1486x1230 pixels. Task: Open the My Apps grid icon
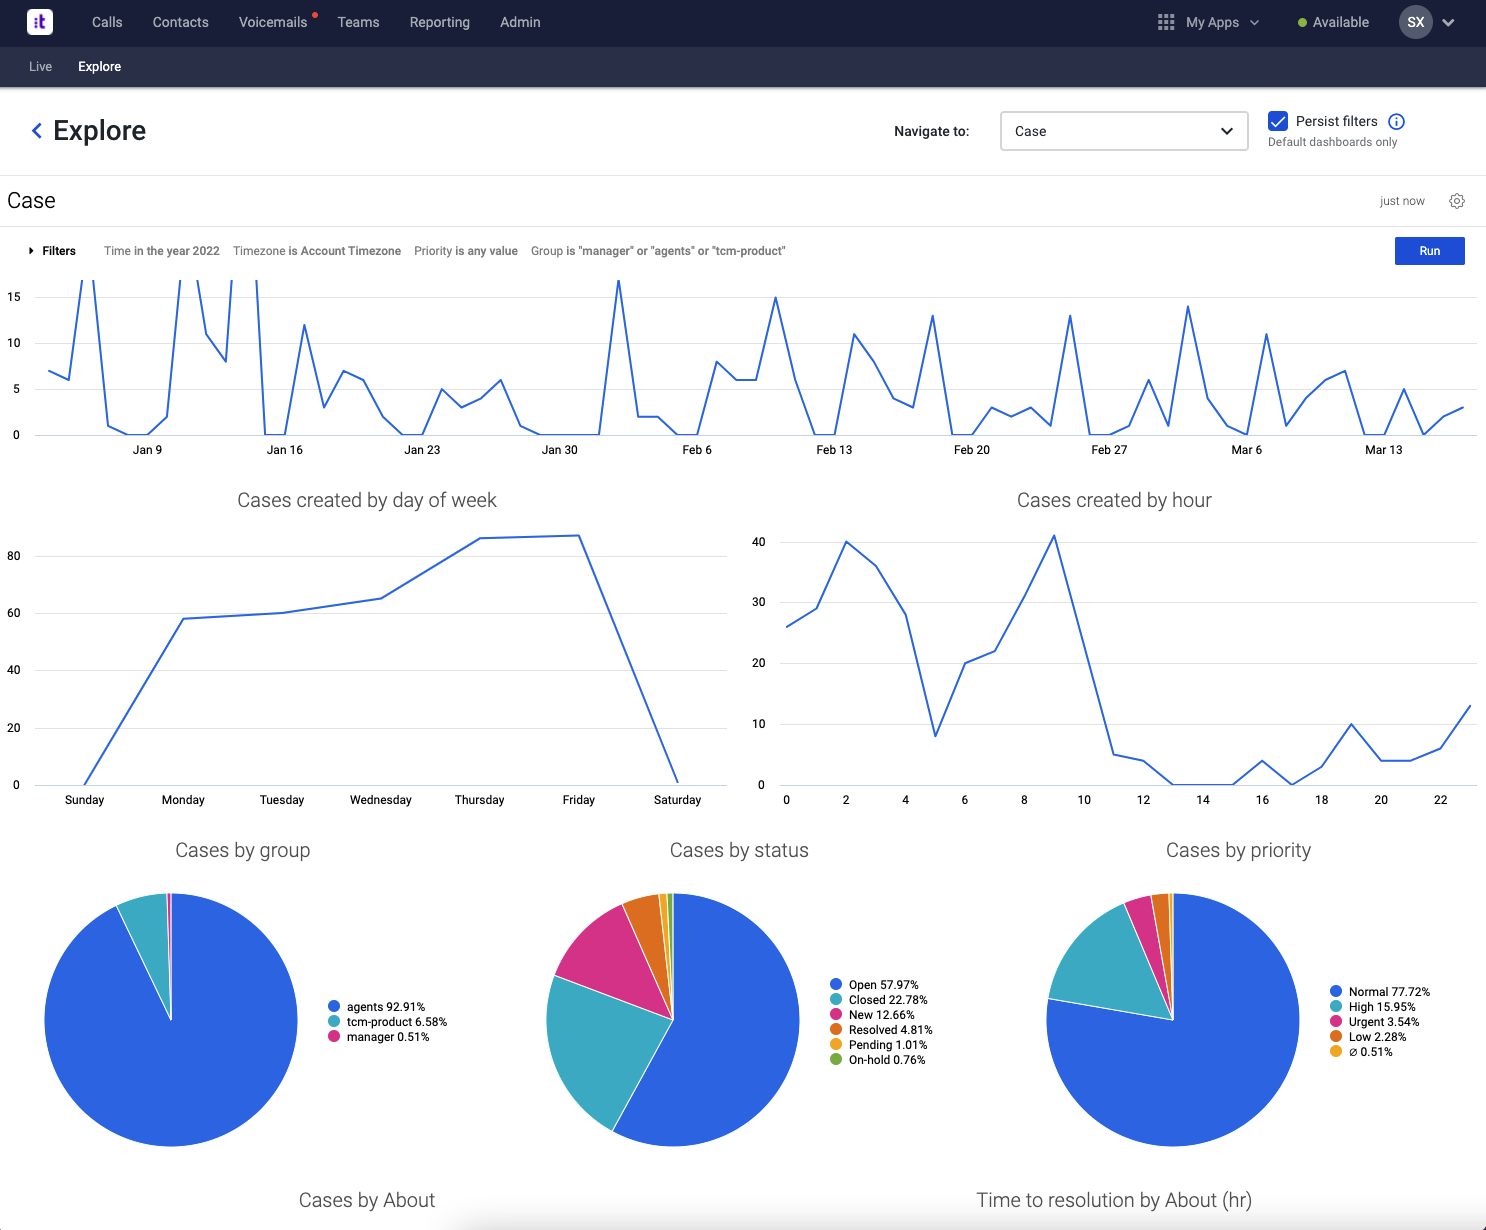[x=1165, y=22]
